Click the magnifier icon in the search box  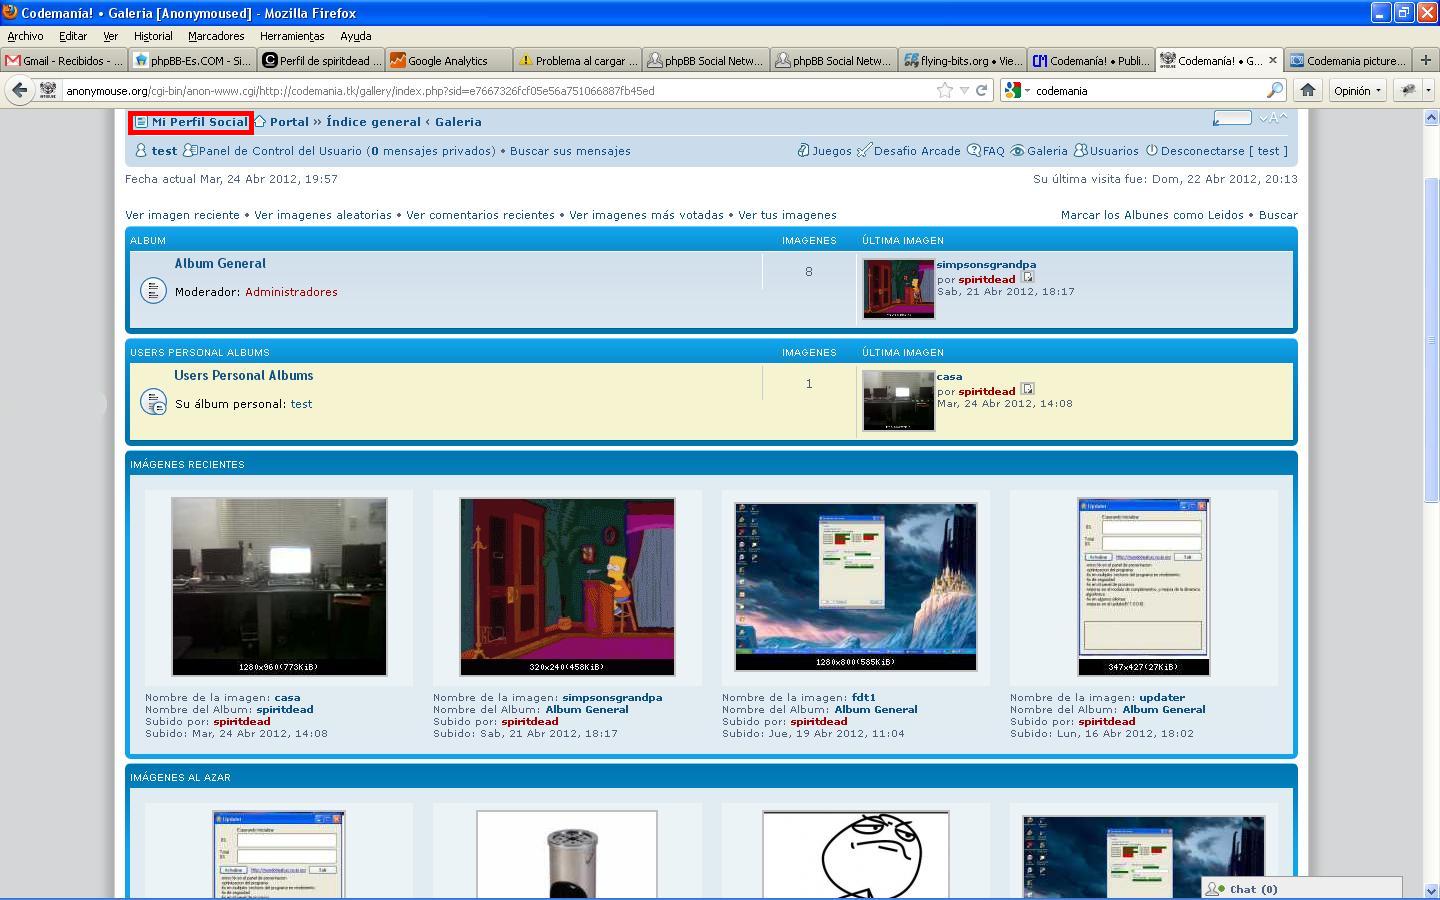(x=1274, y=90)
